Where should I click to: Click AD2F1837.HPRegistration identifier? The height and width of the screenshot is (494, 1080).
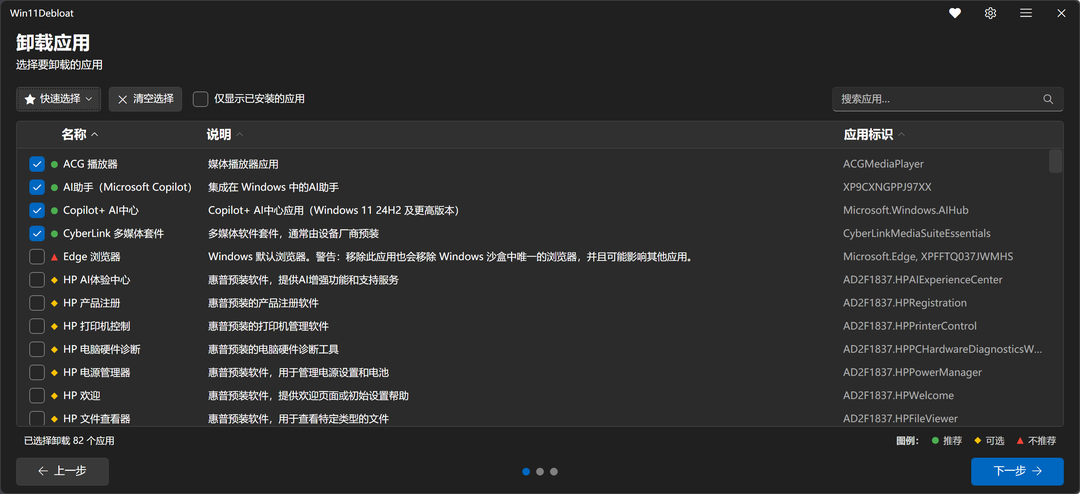click(x=905, y=303)
